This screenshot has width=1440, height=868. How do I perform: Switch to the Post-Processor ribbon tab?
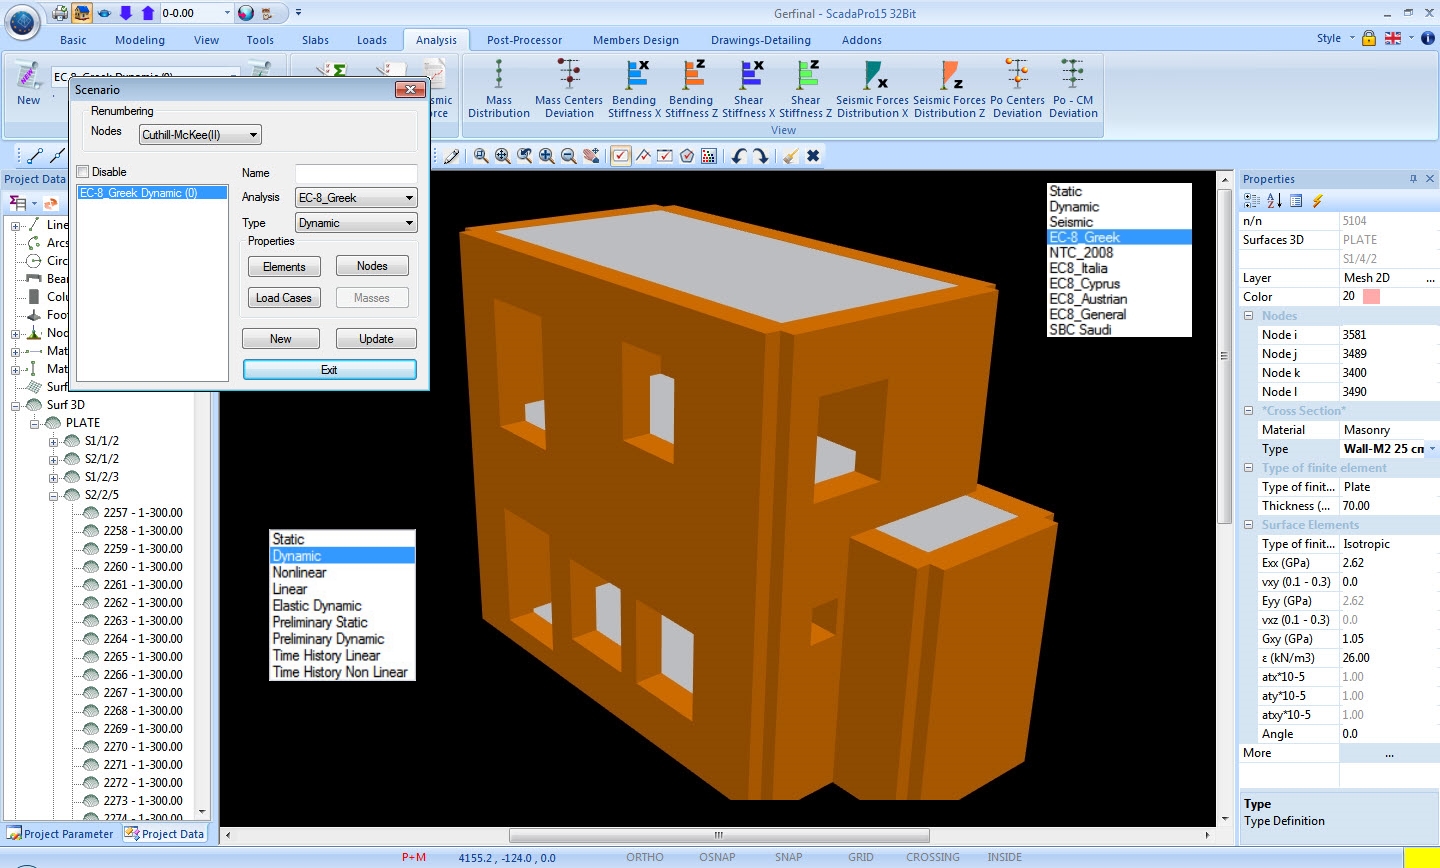[x=524, y=40]
